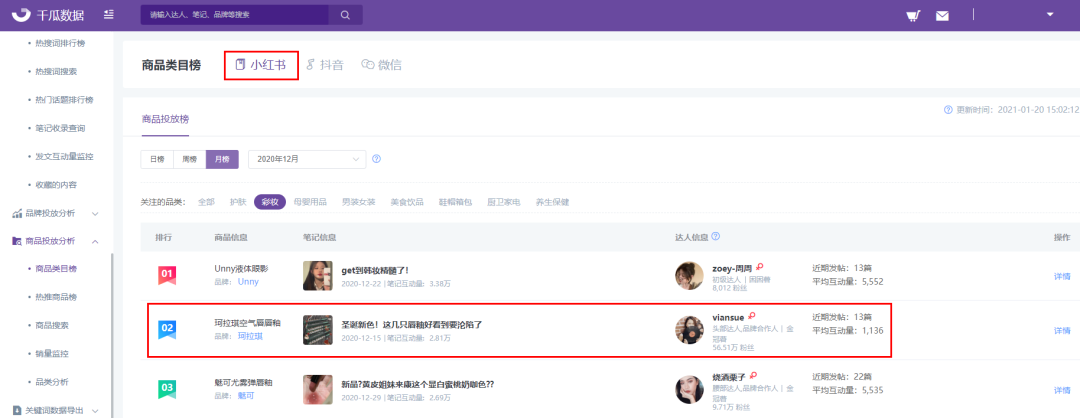
Task: Open sidebar item 商品类目榜
Action: click(56, 269)
